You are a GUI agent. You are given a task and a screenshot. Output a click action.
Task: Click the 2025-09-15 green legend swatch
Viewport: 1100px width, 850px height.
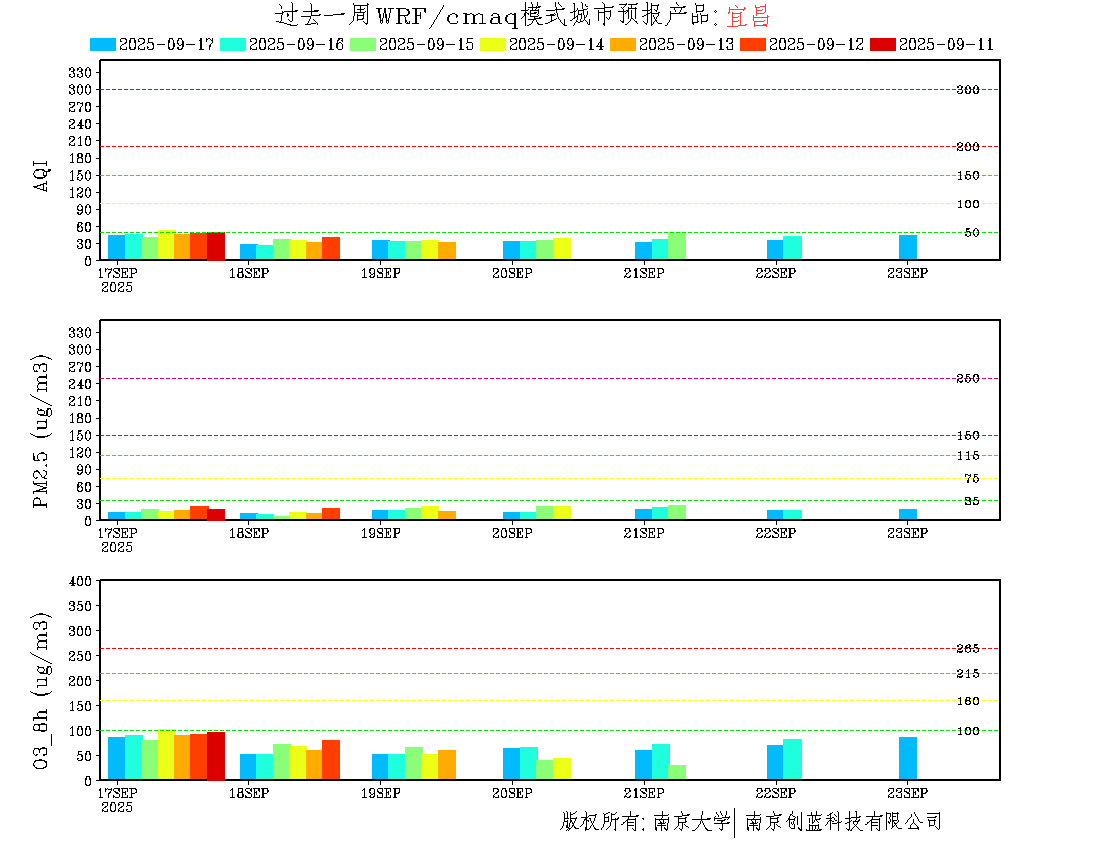click(363, 44)
